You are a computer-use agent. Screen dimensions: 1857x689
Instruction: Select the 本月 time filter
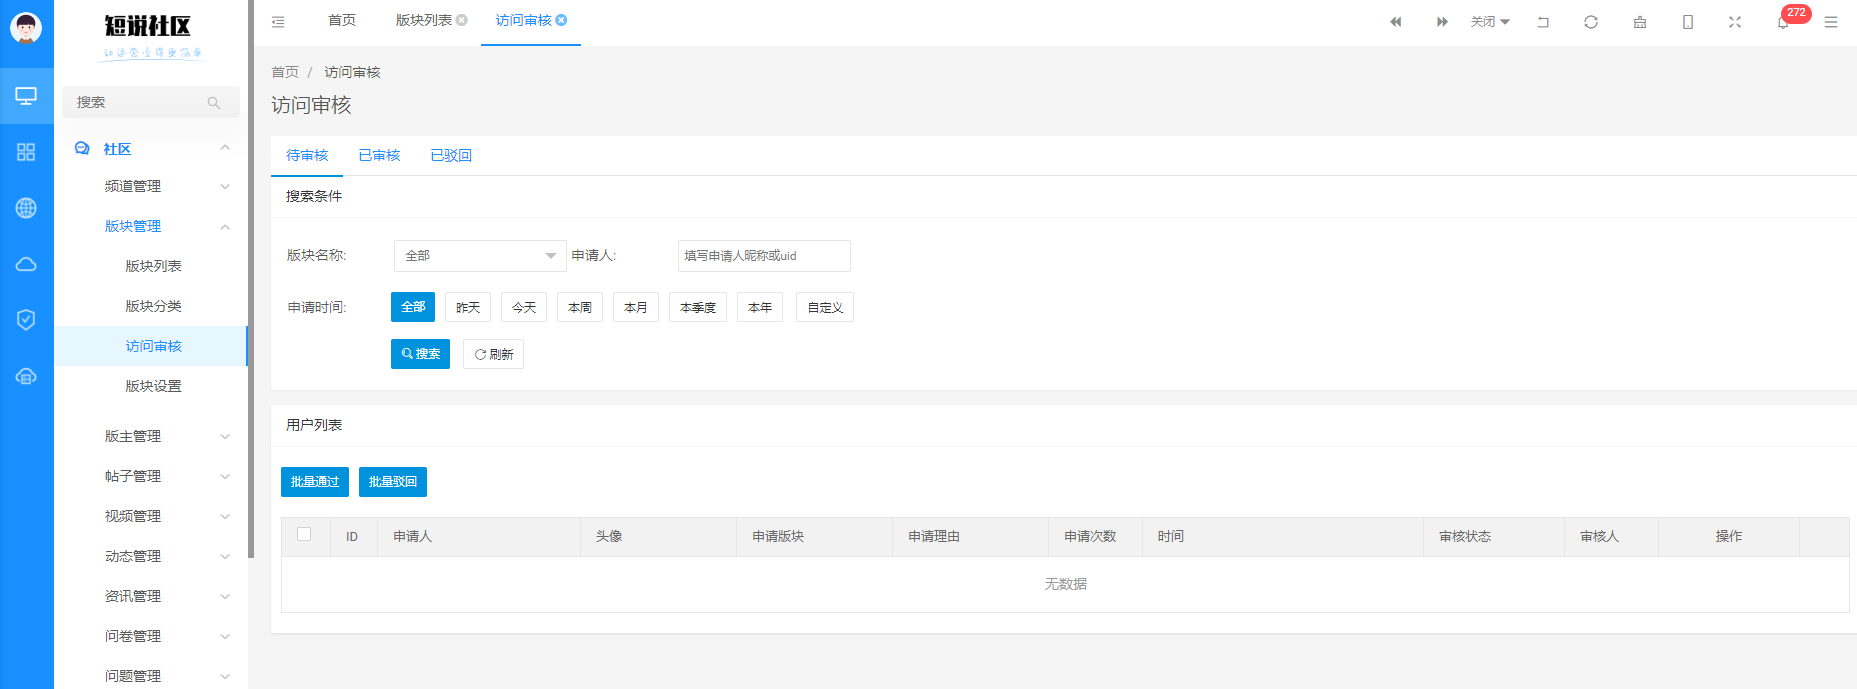(x=636, y=307)
